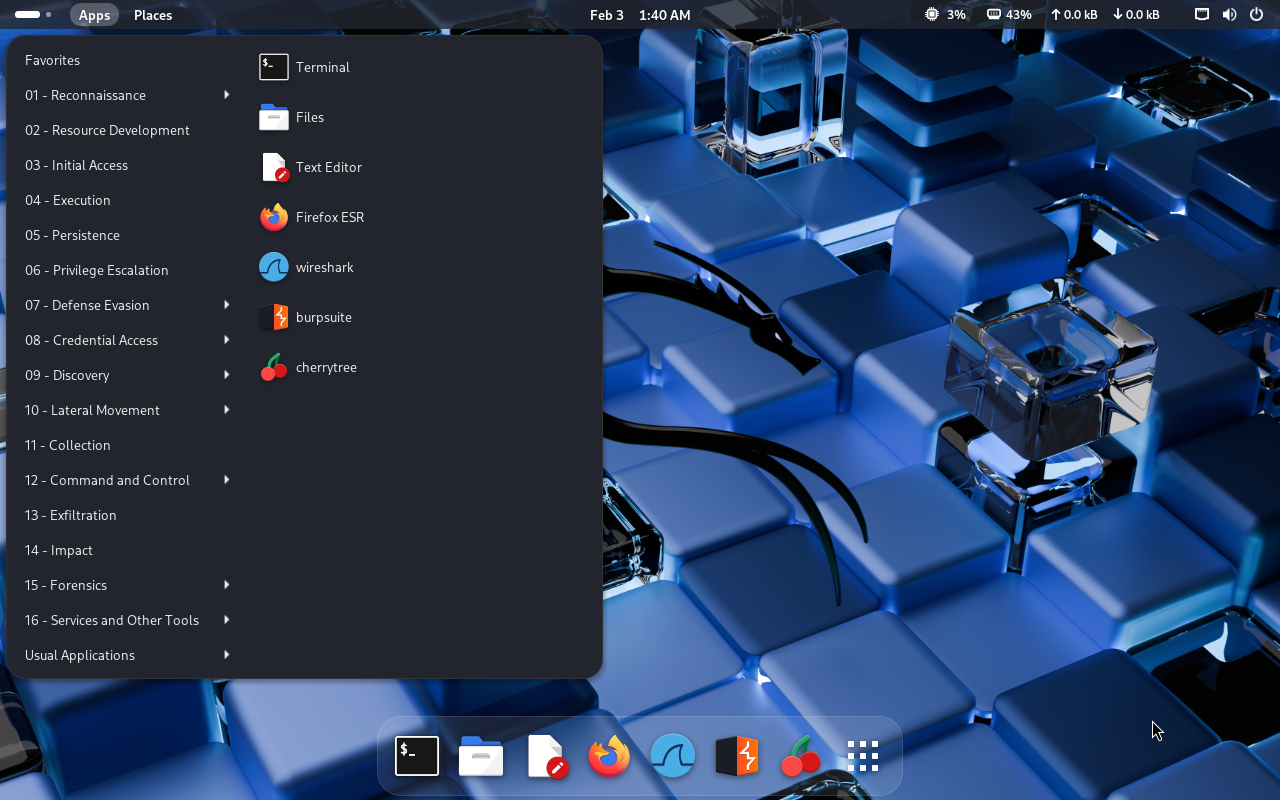Launch Wireshark from the dock

pos(673,756)
